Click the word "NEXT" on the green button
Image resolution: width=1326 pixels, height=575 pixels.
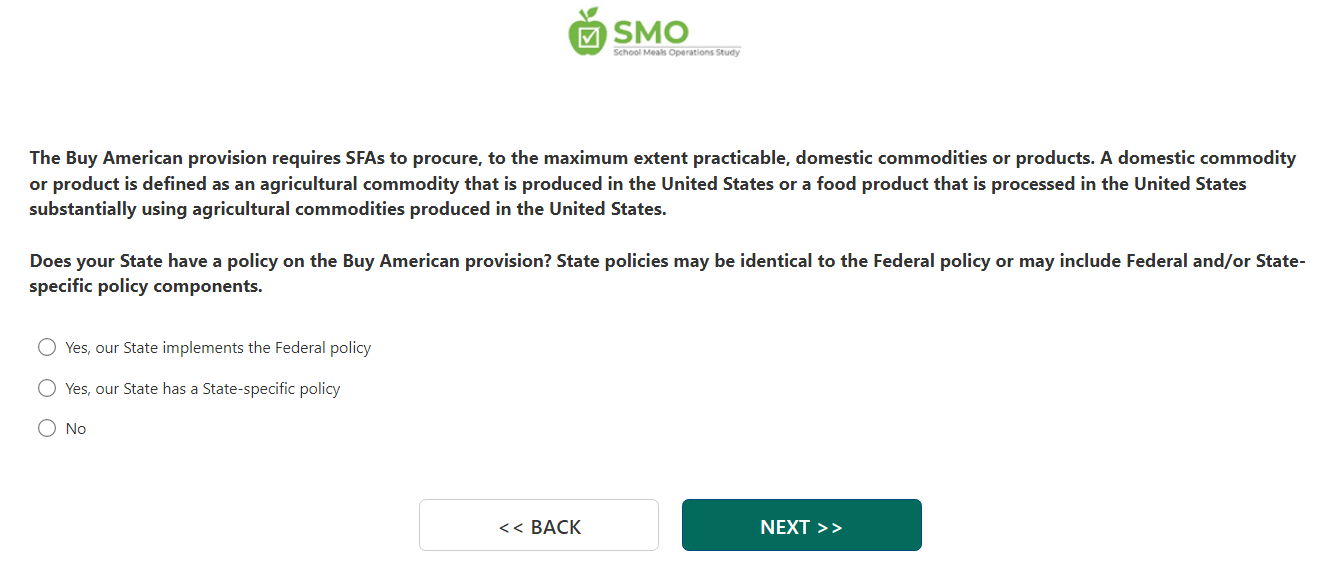785,527
